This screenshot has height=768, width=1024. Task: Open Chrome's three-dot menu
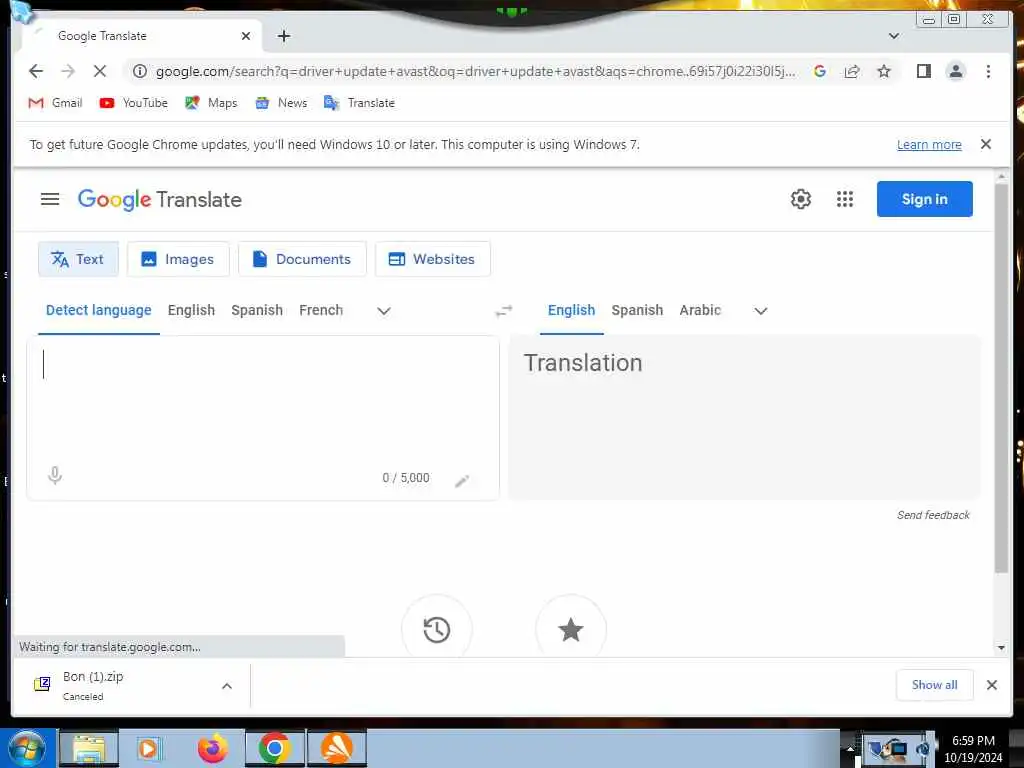988,71
